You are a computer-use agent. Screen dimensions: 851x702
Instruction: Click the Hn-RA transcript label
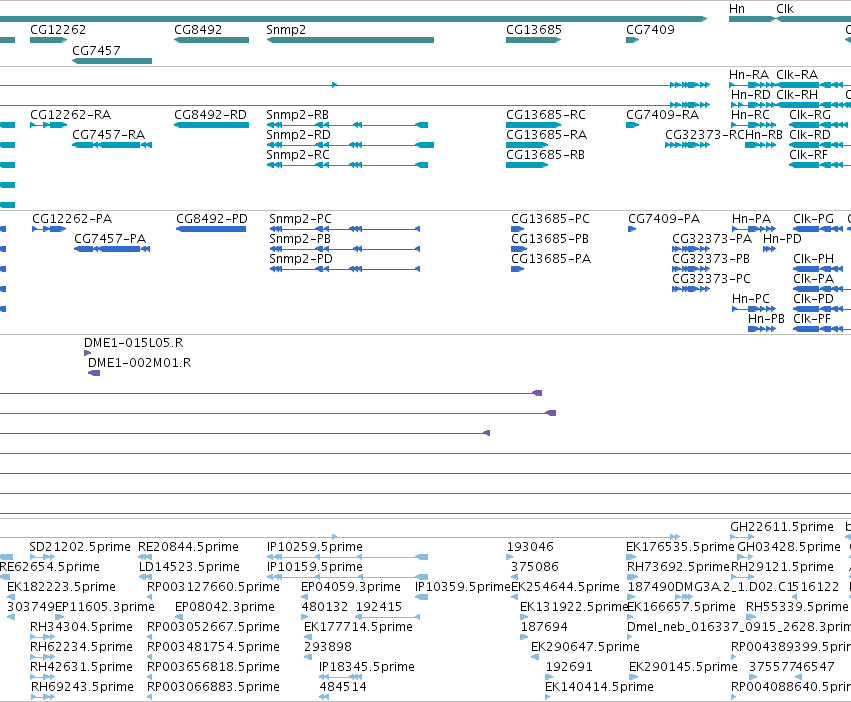[x=749, y=75]
